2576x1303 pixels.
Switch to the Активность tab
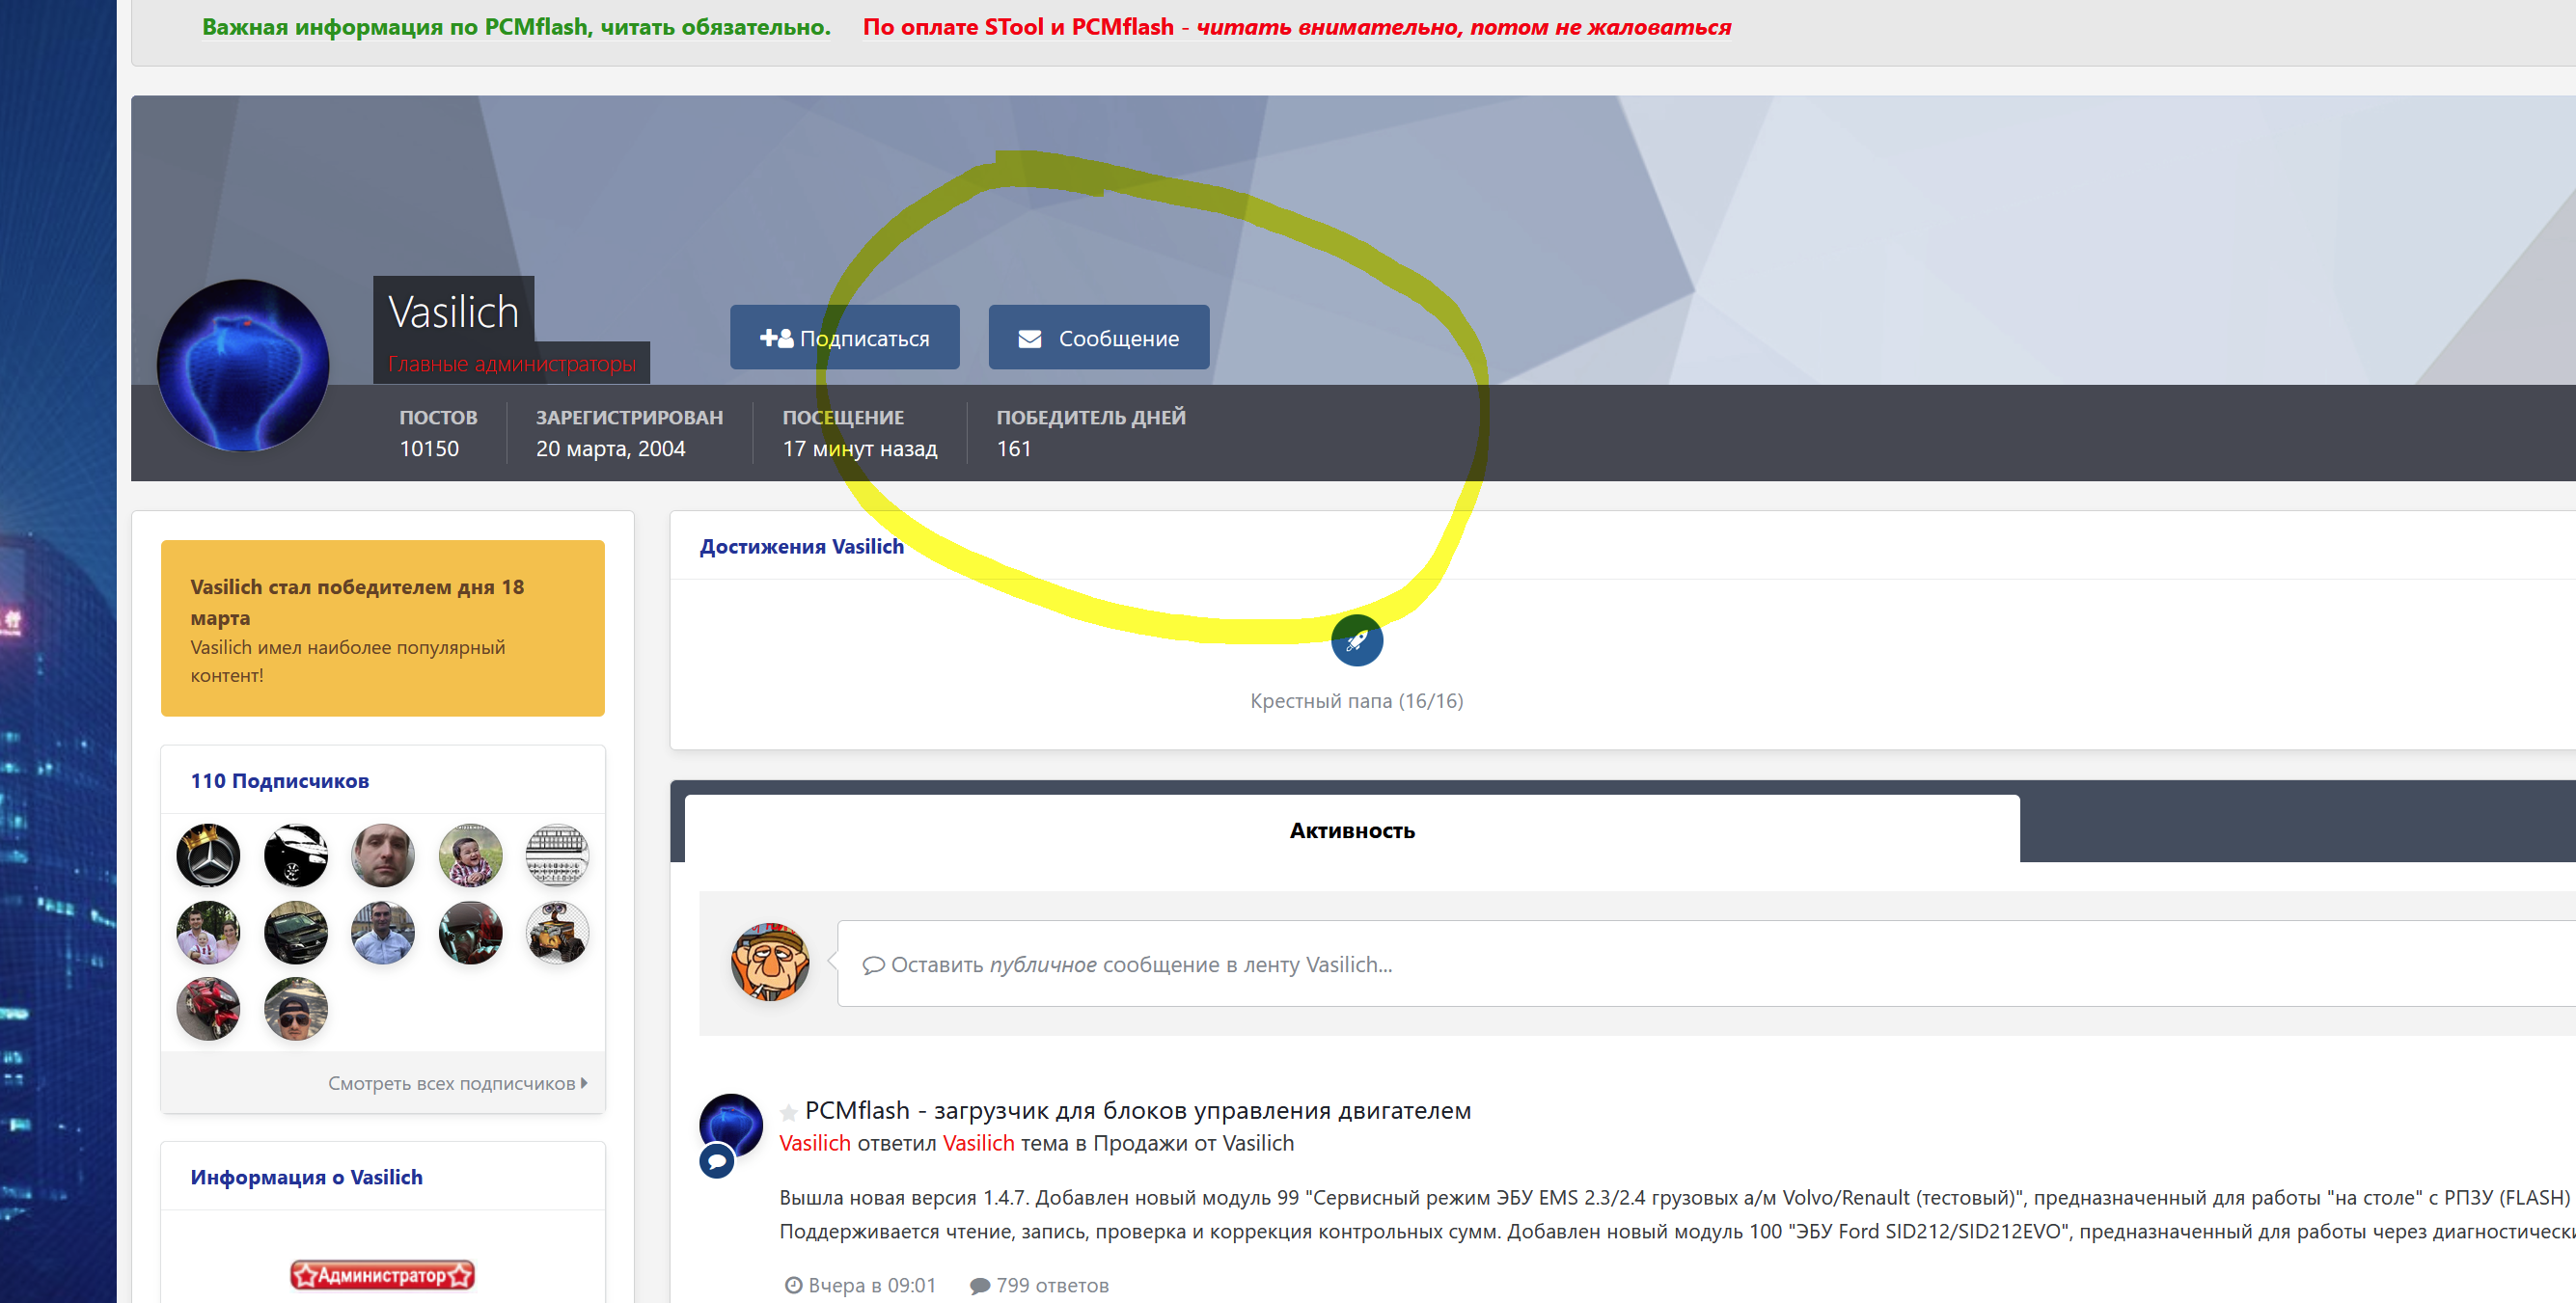[1351, 830]
